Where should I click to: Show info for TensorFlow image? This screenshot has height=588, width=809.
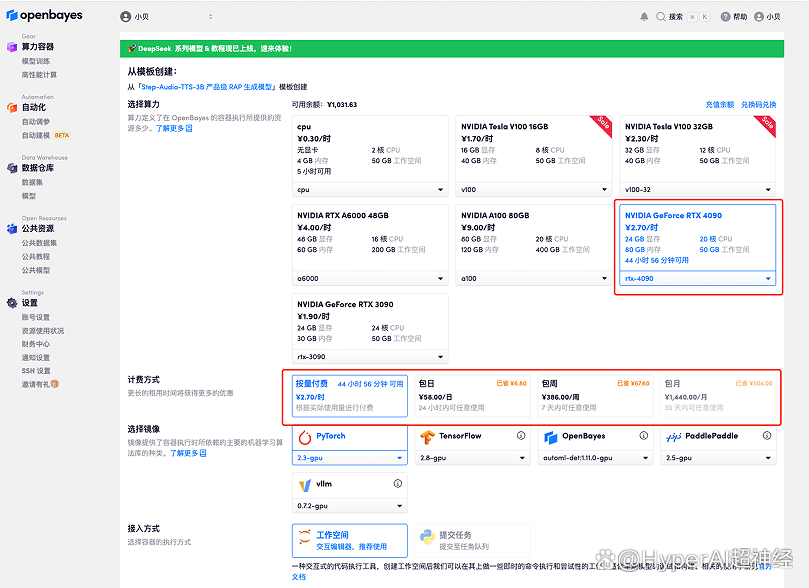click(x=521, y=436)
